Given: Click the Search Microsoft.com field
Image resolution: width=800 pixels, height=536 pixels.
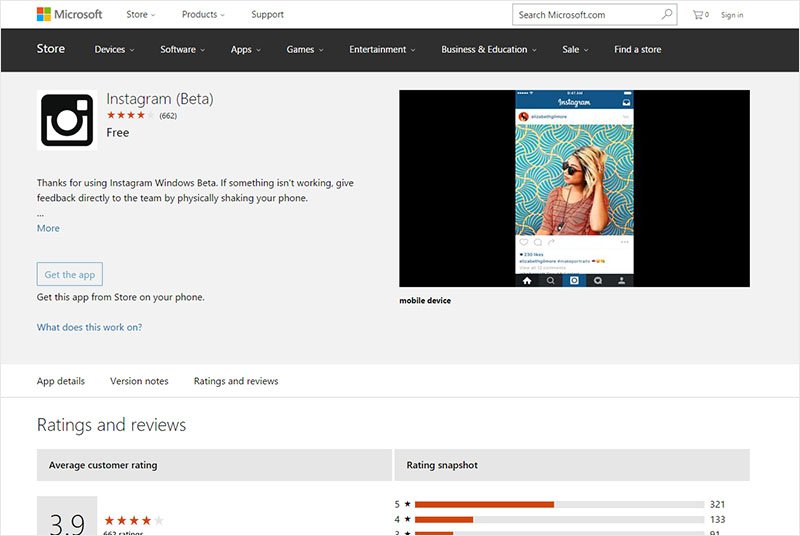Looking at the screenshot, I should pos(587,15).
